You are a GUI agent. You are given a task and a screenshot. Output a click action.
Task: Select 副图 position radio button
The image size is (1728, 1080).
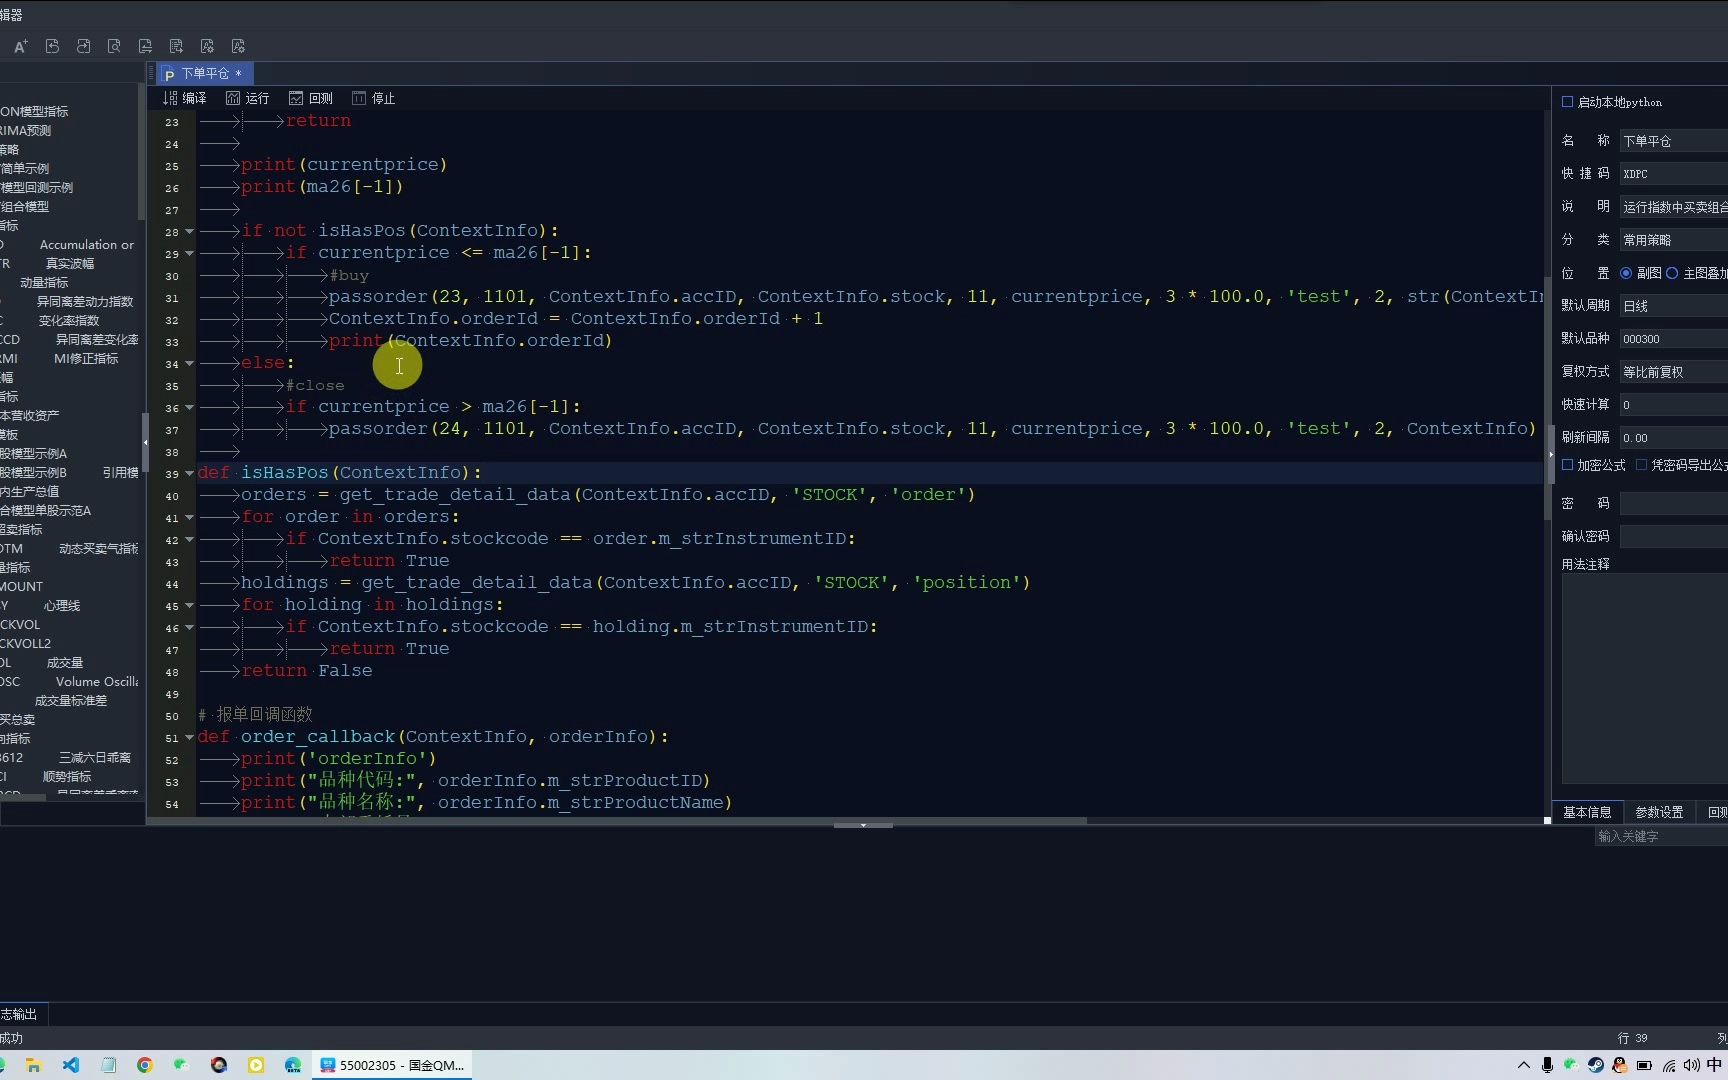pos(1626,273)
